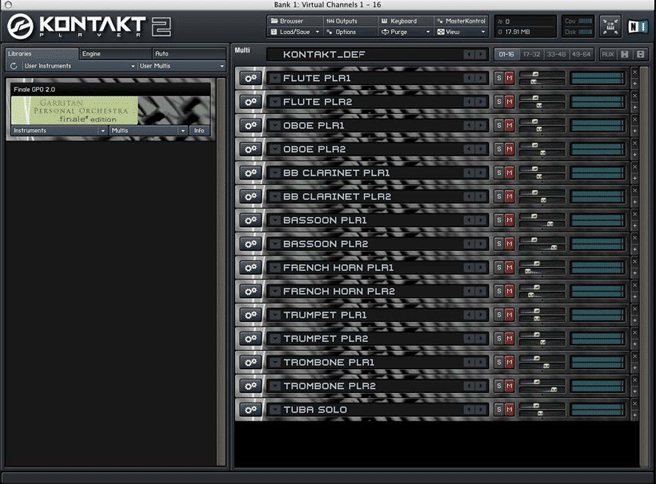Open the edit wrench for Trumpet PLR2

[x=251, y=338]
